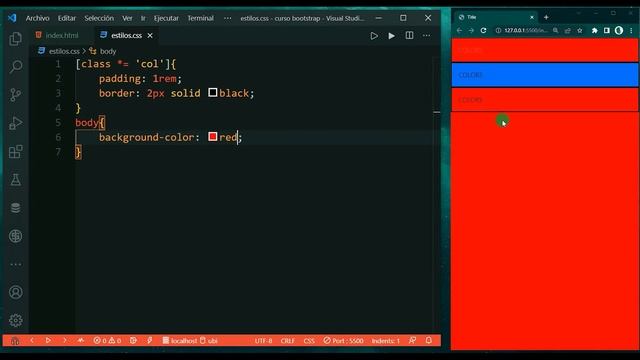The image size is (640, 360).
Task: Open the Ver menu
Action: pyautogui.click(x=127, y=18)
